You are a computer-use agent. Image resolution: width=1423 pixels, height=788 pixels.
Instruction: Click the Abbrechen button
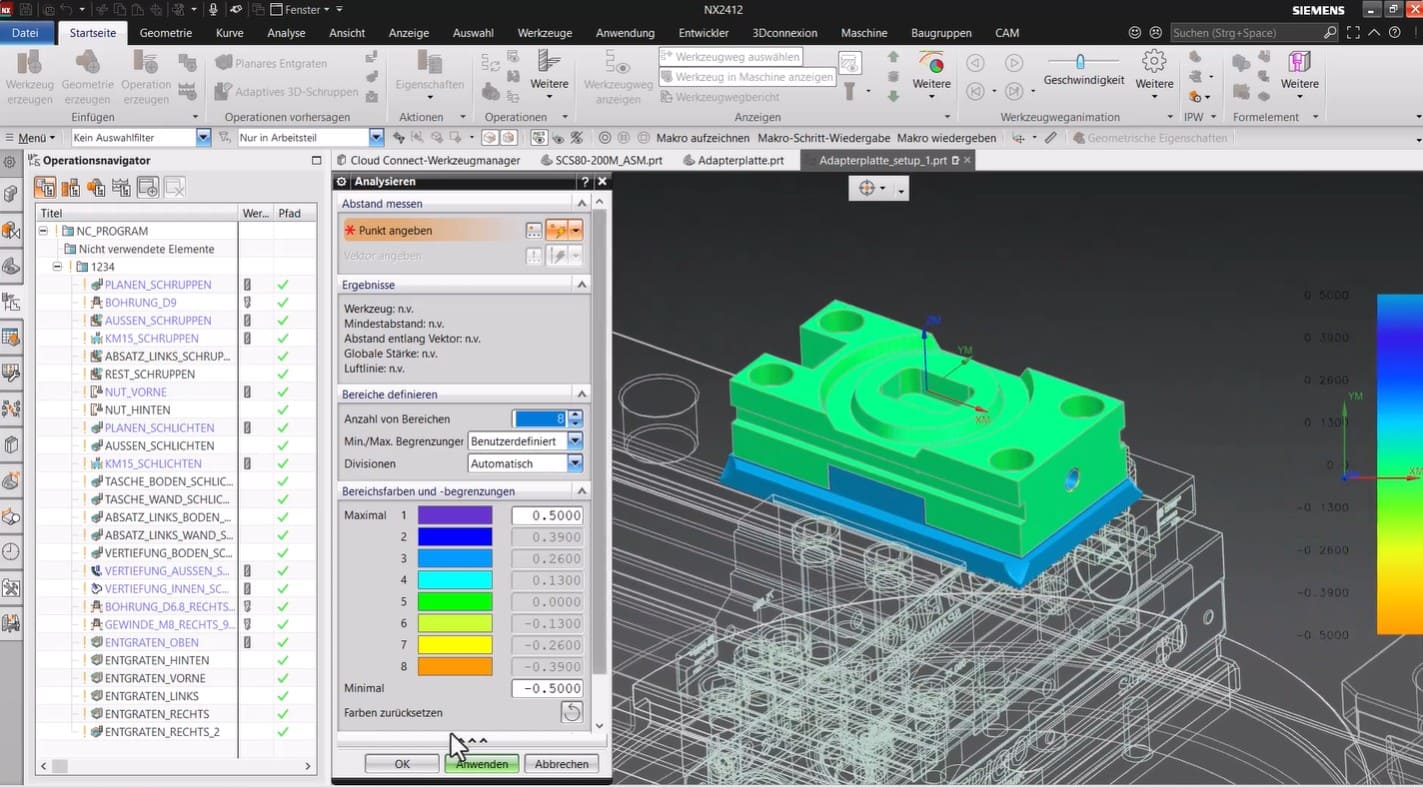click(561, 764)
